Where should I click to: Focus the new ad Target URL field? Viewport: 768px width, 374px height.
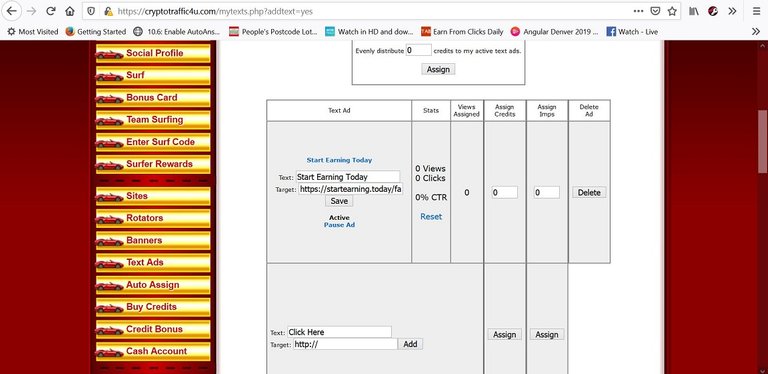click(x=345, y=344)
